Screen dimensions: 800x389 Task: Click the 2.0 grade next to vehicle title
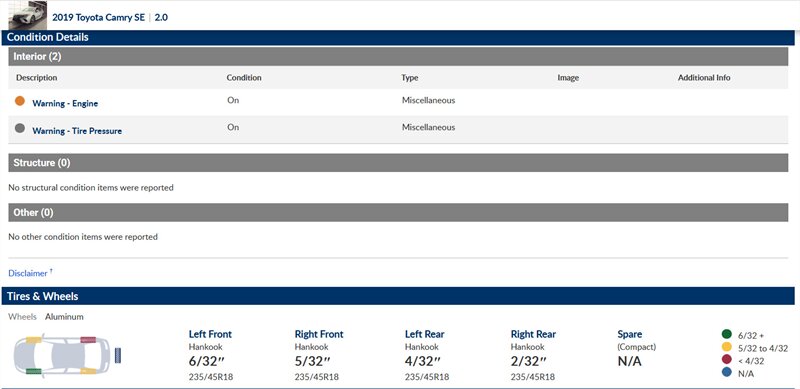point(161,17)
